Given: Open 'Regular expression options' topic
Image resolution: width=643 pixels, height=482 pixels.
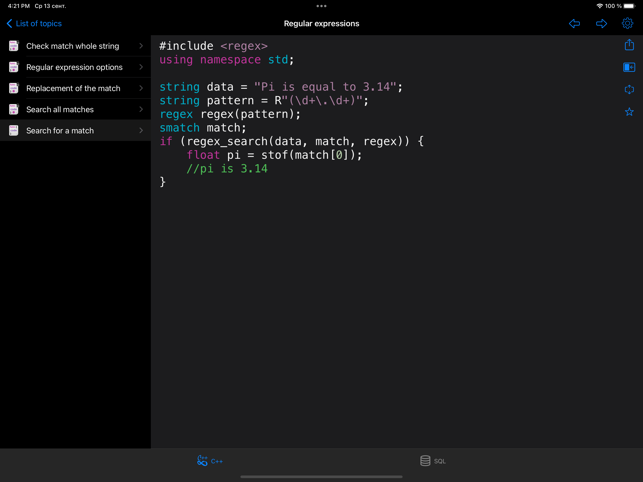Looking at the screenshot, I should [x=75, y=67].
